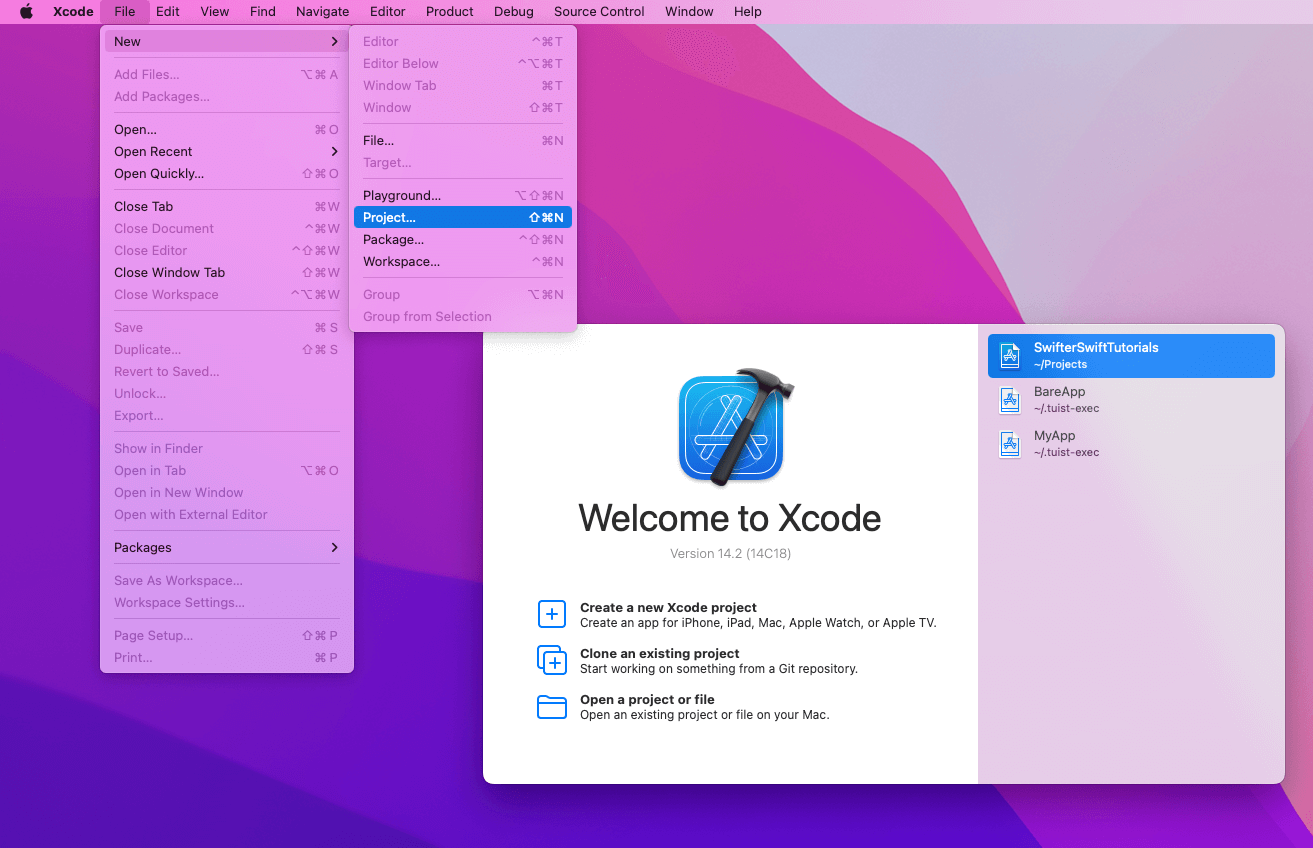Click the BareApp project file icon

pos(1010,400)
